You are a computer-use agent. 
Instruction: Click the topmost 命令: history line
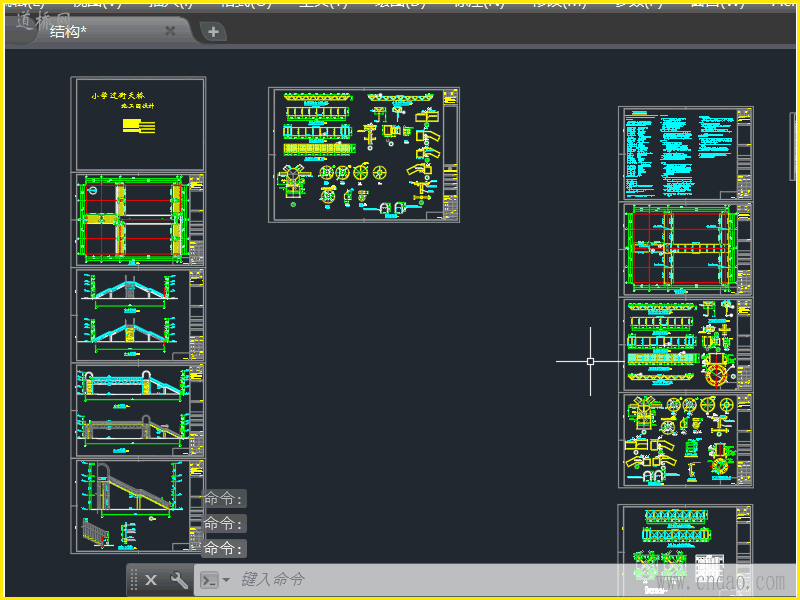(x=224, y=499)
